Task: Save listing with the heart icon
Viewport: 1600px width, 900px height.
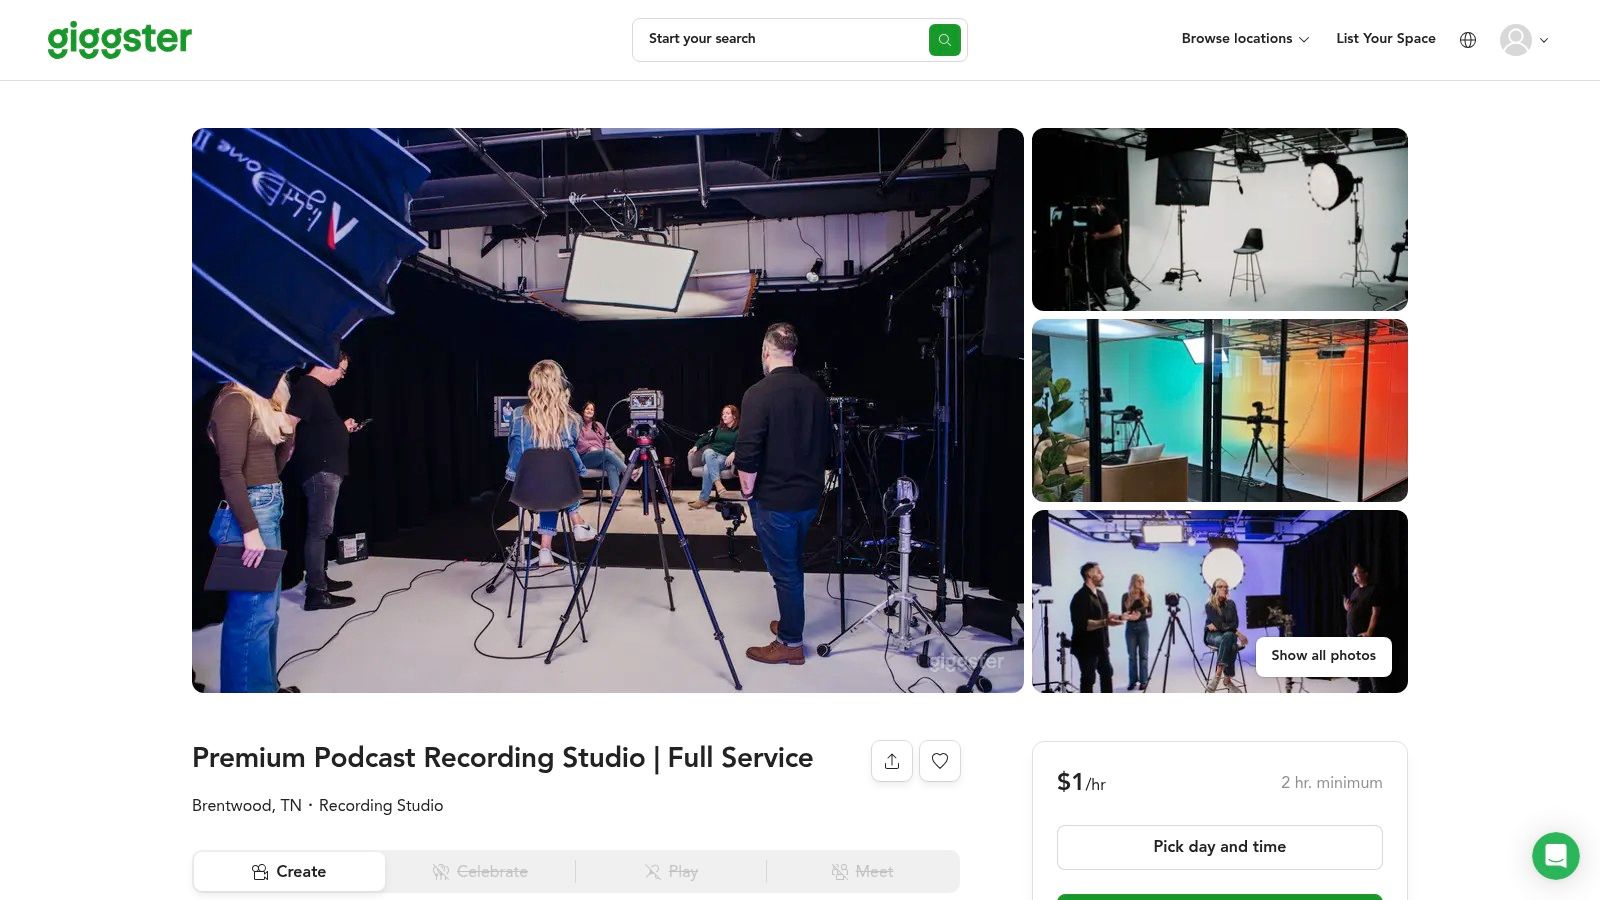Action: pos(939,761)
